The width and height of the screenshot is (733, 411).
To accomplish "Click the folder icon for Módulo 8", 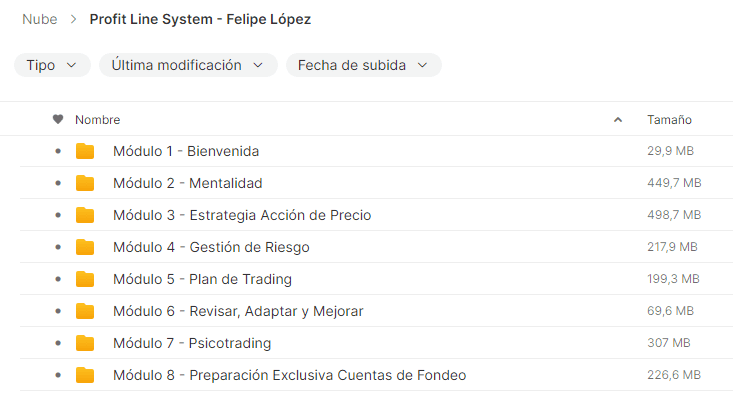I will click(x=85, y=375).
